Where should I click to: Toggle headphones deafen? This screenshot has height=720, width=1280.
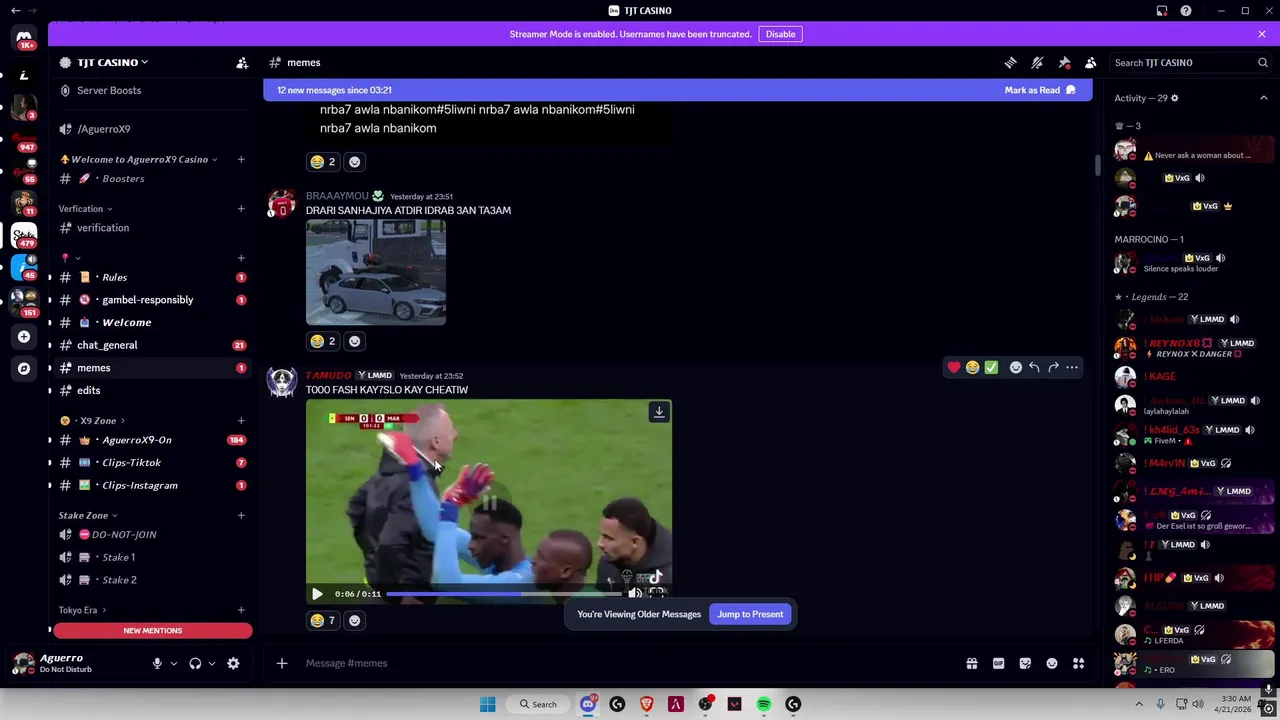(x=195, y=663)
